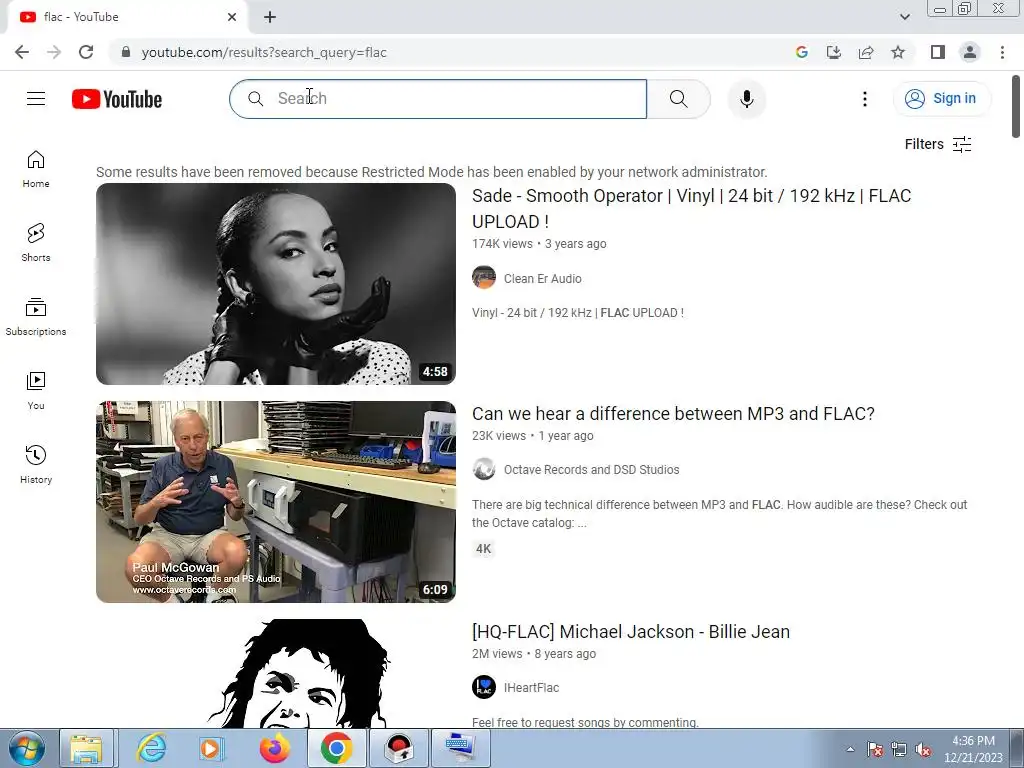This screenshot has height=768, width=1024.
Task: Show hidden system tray icons arrow
Action: 850,749
